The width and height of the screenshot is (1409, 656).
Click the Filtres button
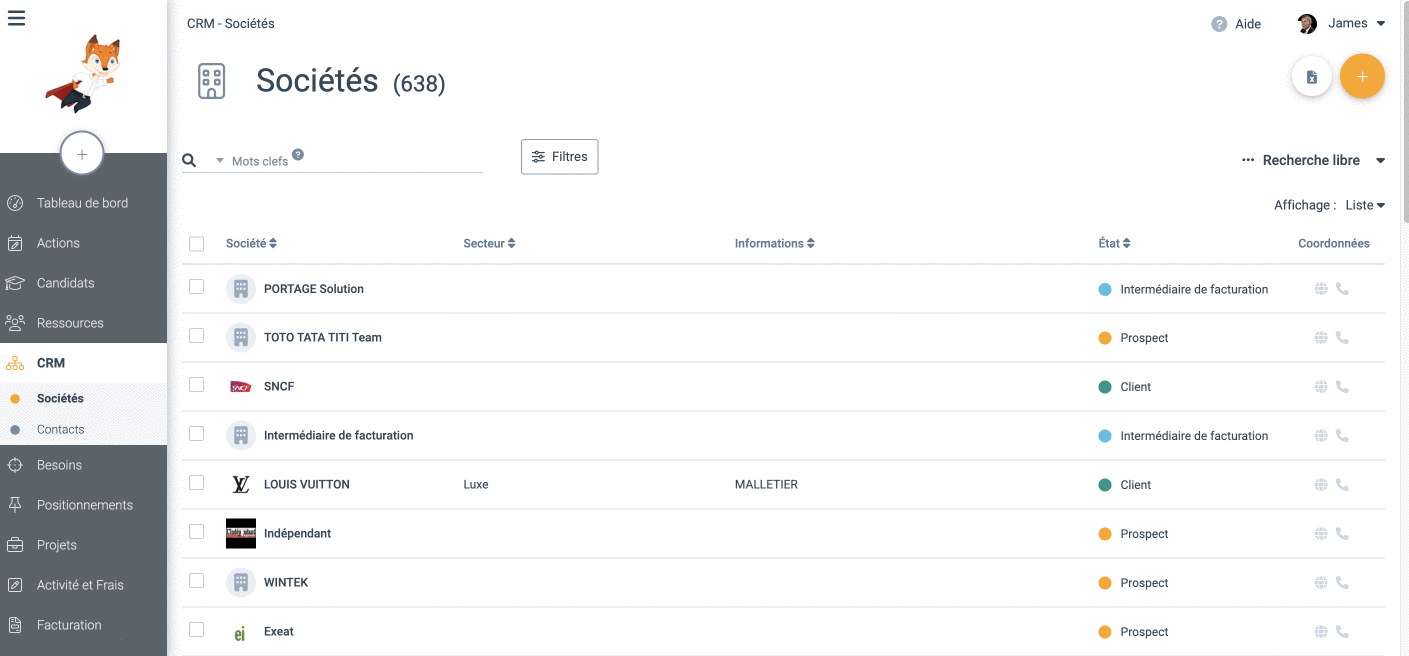pyautogui.click(x=559, y=157)
